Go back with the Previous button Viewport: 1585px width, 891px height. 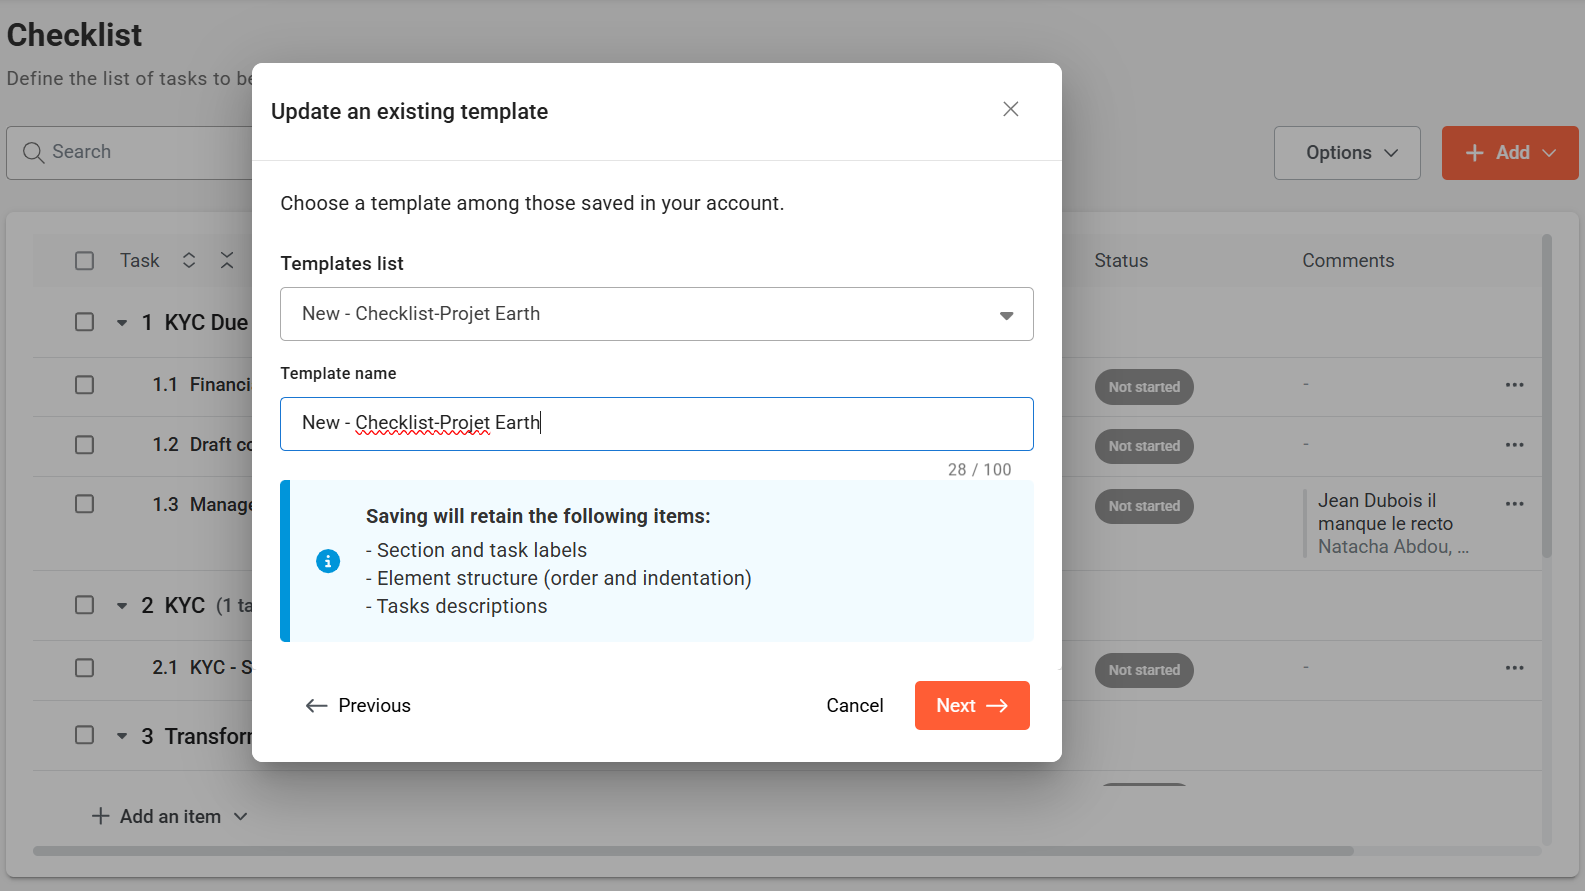(358, 705)
